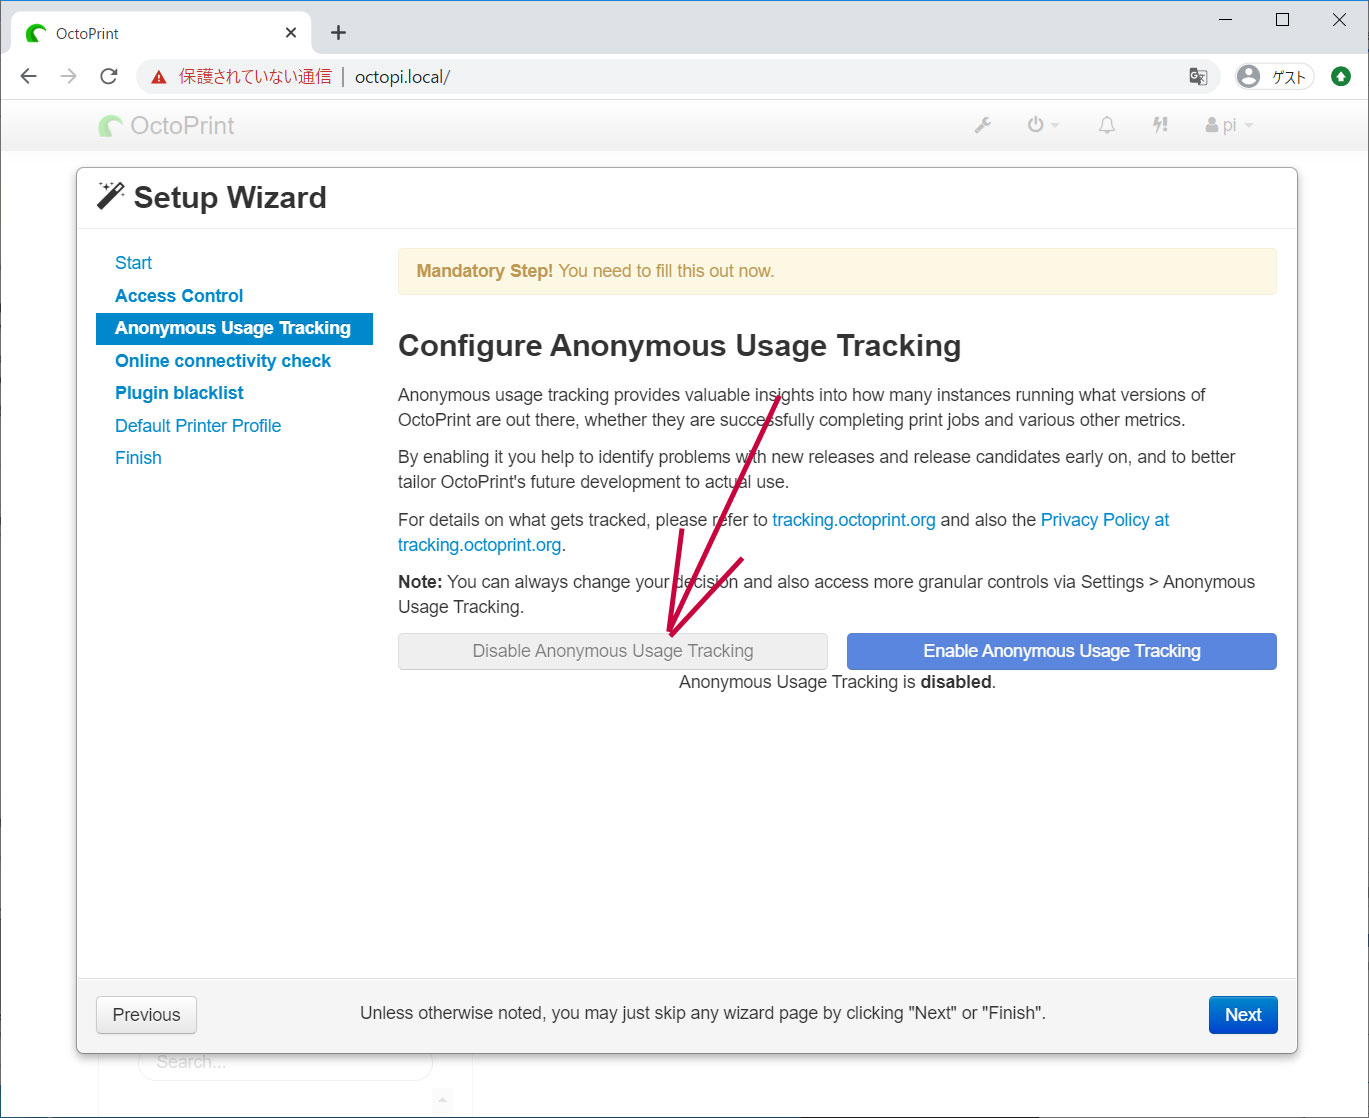Click the Google Translate icon in address bar
This screenshot has height=1118, width=1369.
click(1198, 77)
